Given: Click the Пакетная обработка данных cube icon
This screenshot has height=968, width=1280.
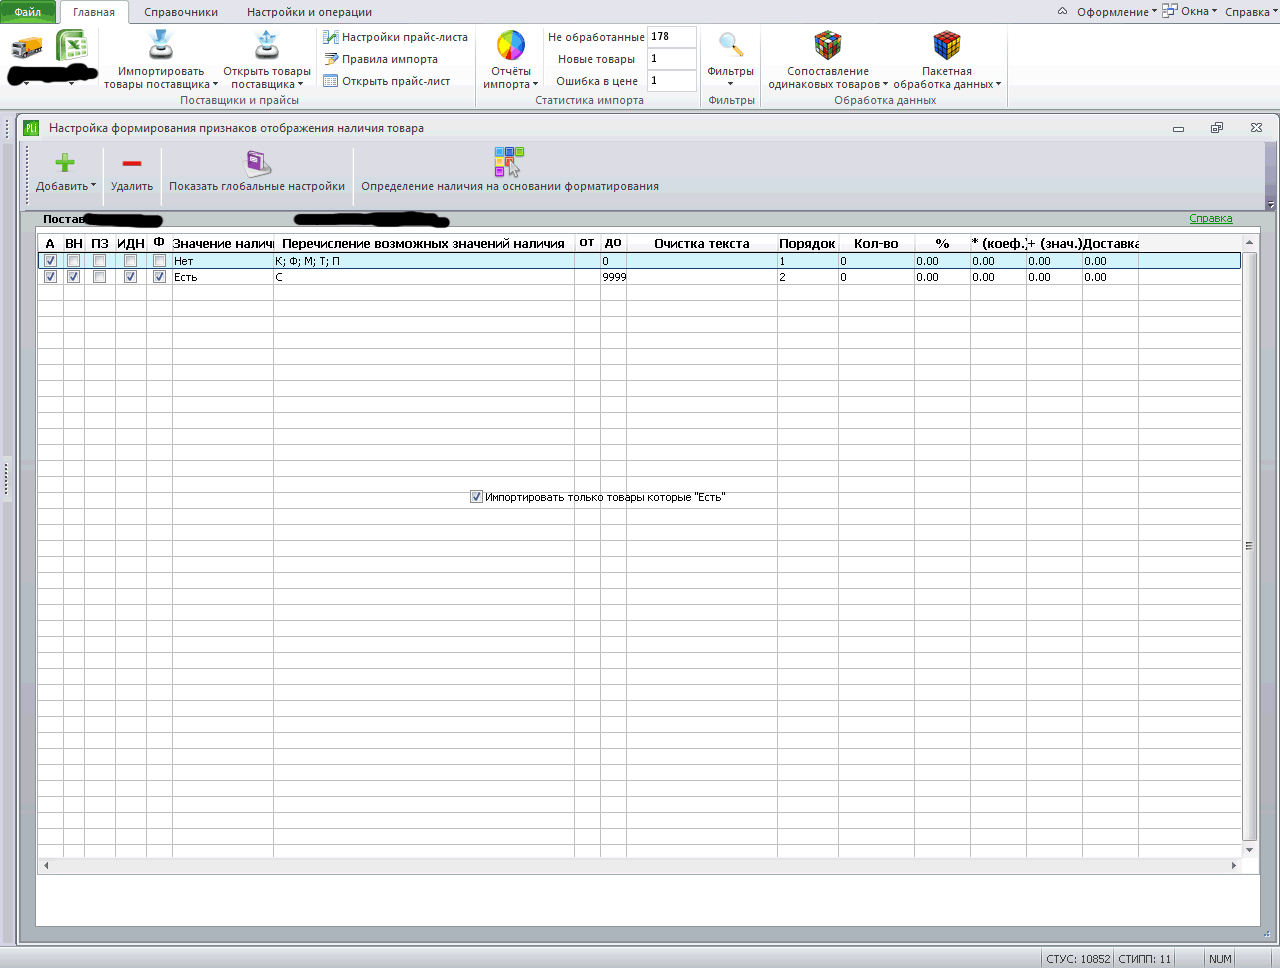Looking at the screenshot, I should coord(946,45).
